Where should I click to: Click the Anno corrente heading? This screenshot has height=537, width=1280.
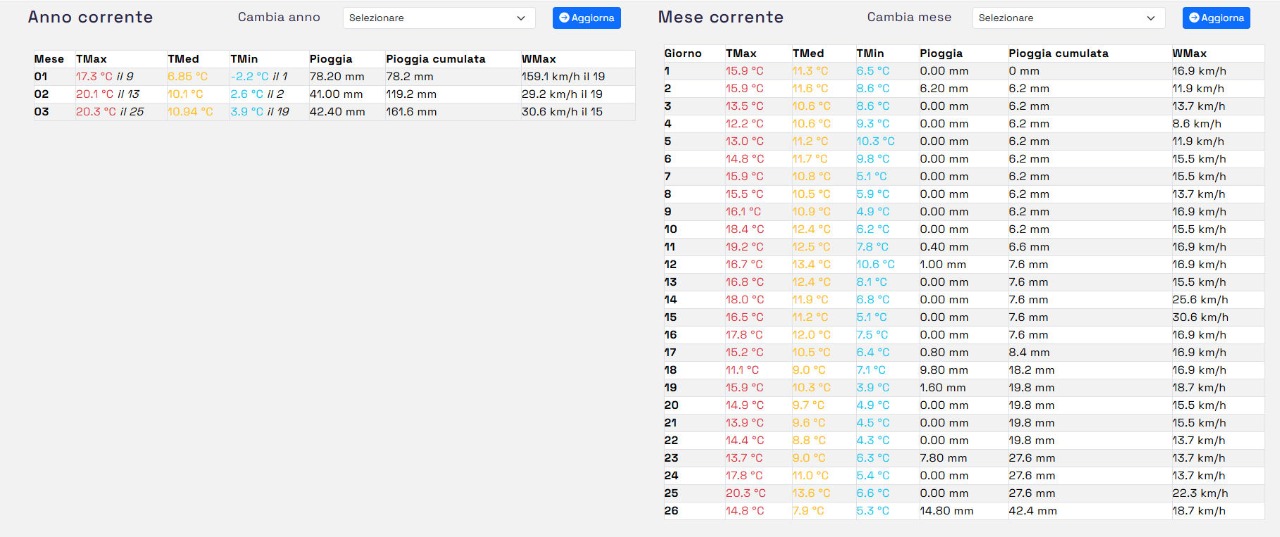coord(90,17)
